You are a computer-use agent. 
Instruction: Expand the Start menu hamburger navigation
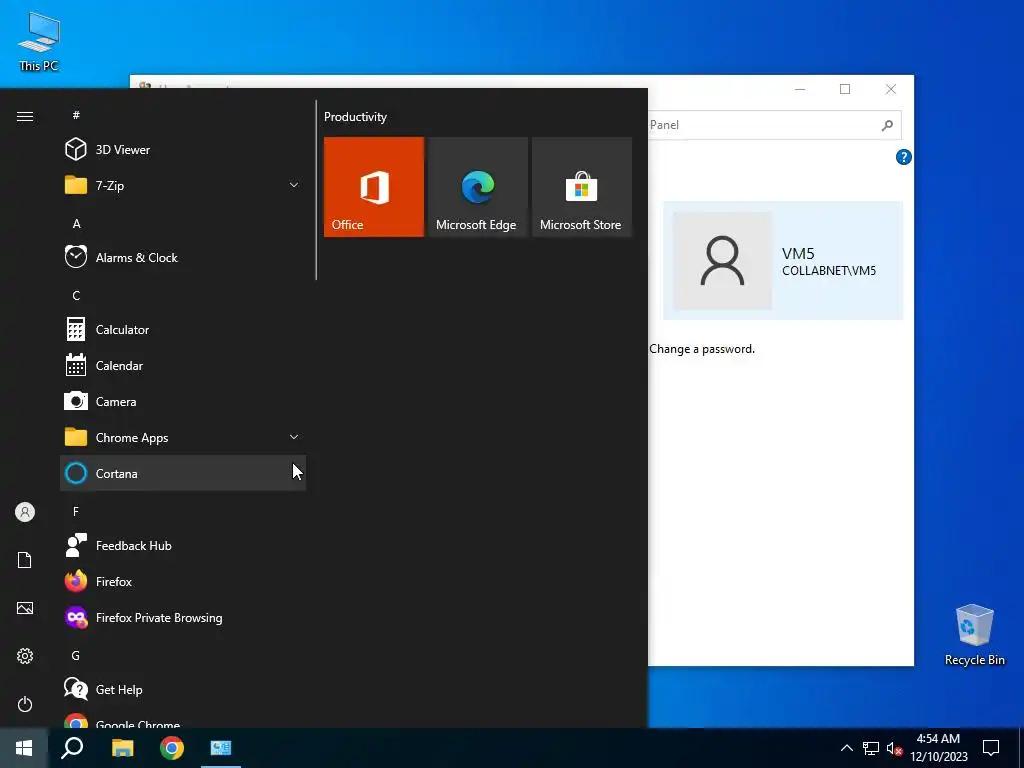(25, 116)
